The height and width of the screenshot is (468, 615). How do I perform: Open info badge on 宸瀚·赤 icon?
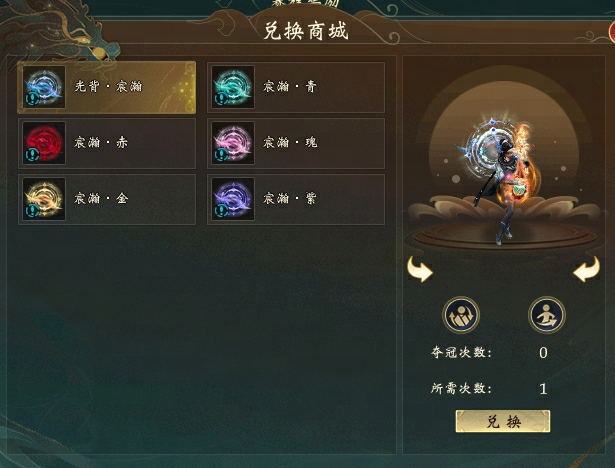32,155
